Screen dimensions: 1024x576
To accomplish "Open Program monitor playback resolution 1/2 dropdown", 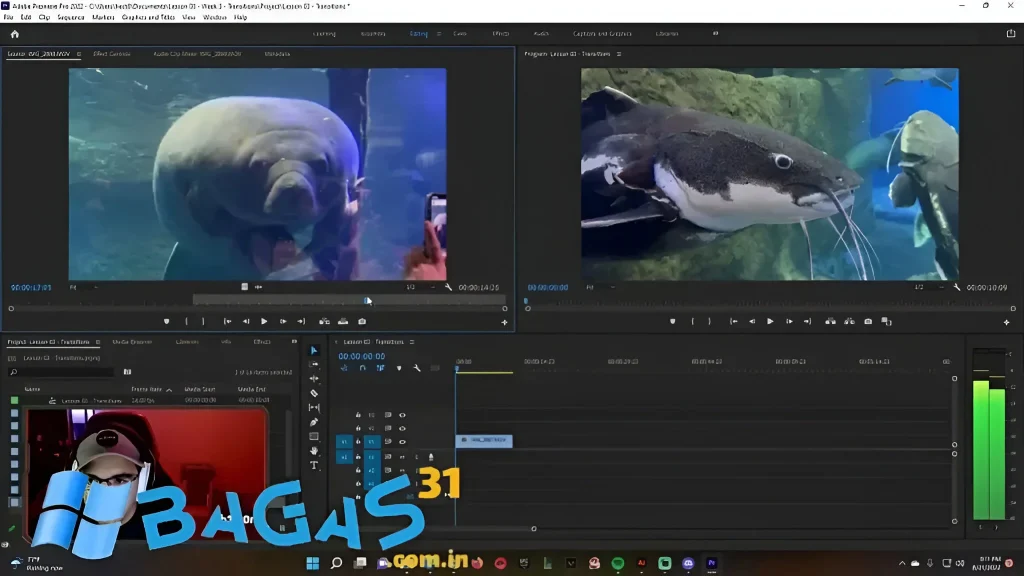I will click(x=929, y=287).
